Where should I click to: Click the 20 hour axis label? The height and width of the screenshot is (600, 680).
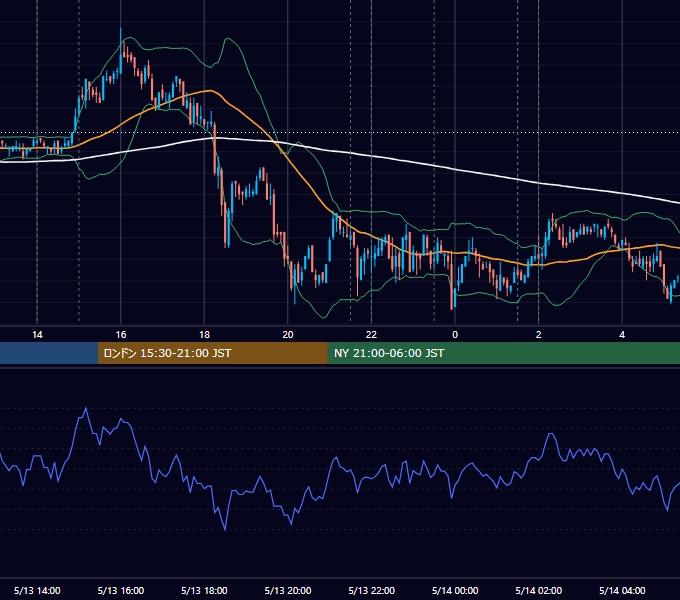288,335
